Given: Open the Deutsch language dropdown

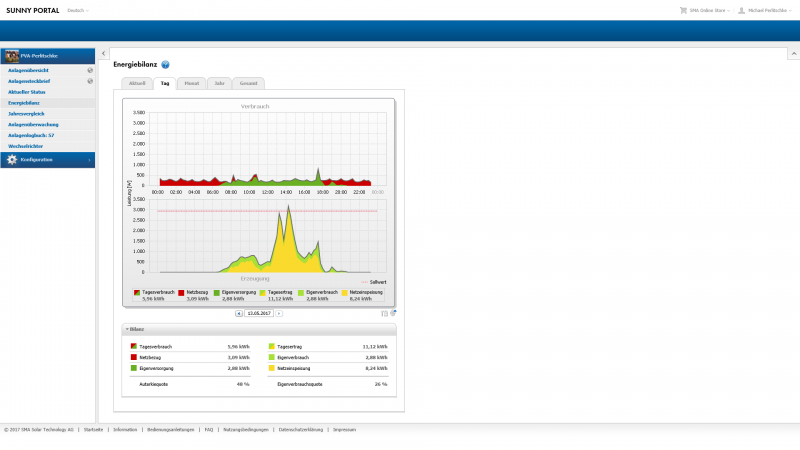Looking at the screenshot, I should click(78, 10).
